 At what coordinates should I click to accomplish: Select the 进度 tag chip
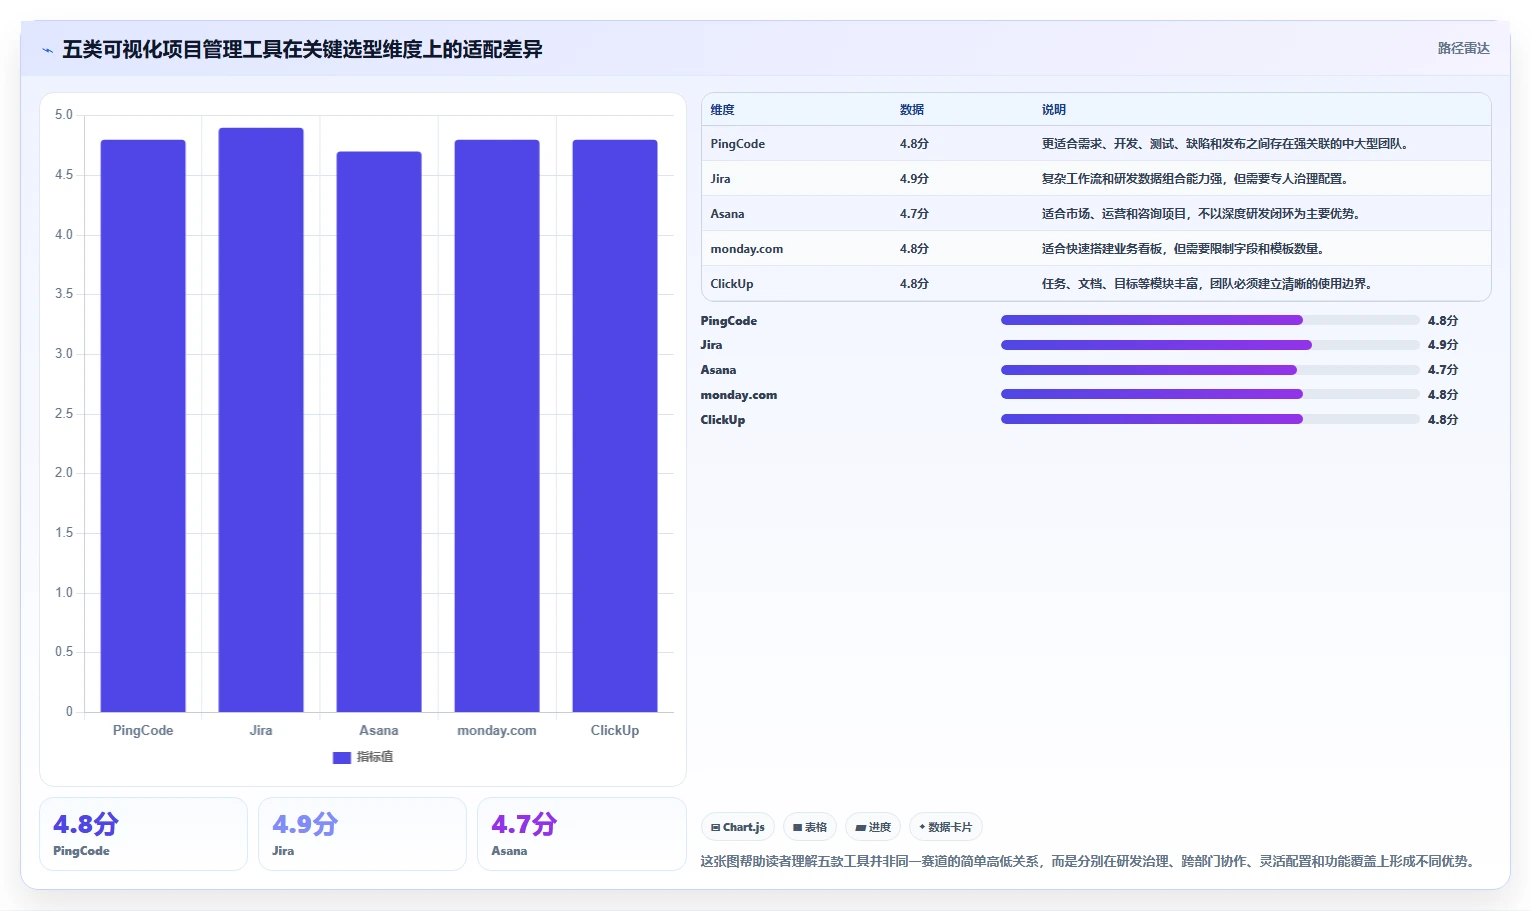click(x=873, y=827)
